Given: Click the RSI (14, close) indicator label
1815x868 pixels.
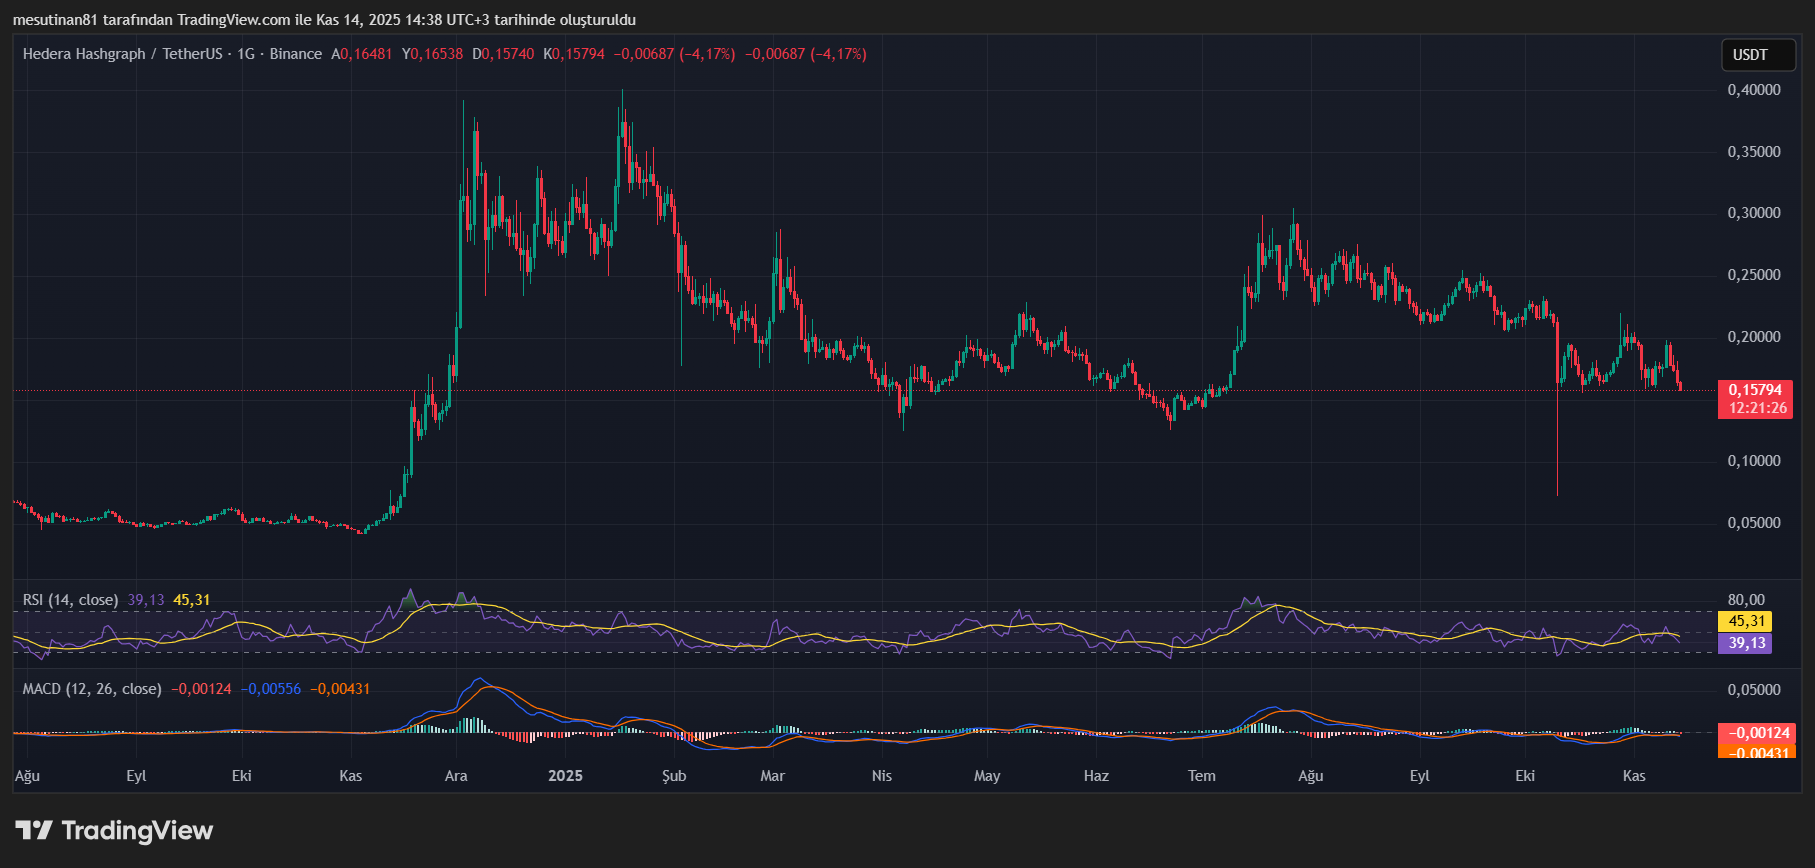Looking at the screenshot, I should [x=70, y=600].
